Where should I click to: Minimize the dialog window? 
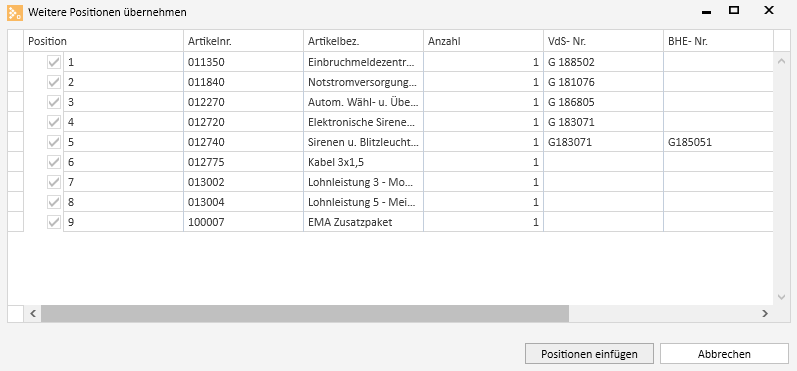pos(706,11)
